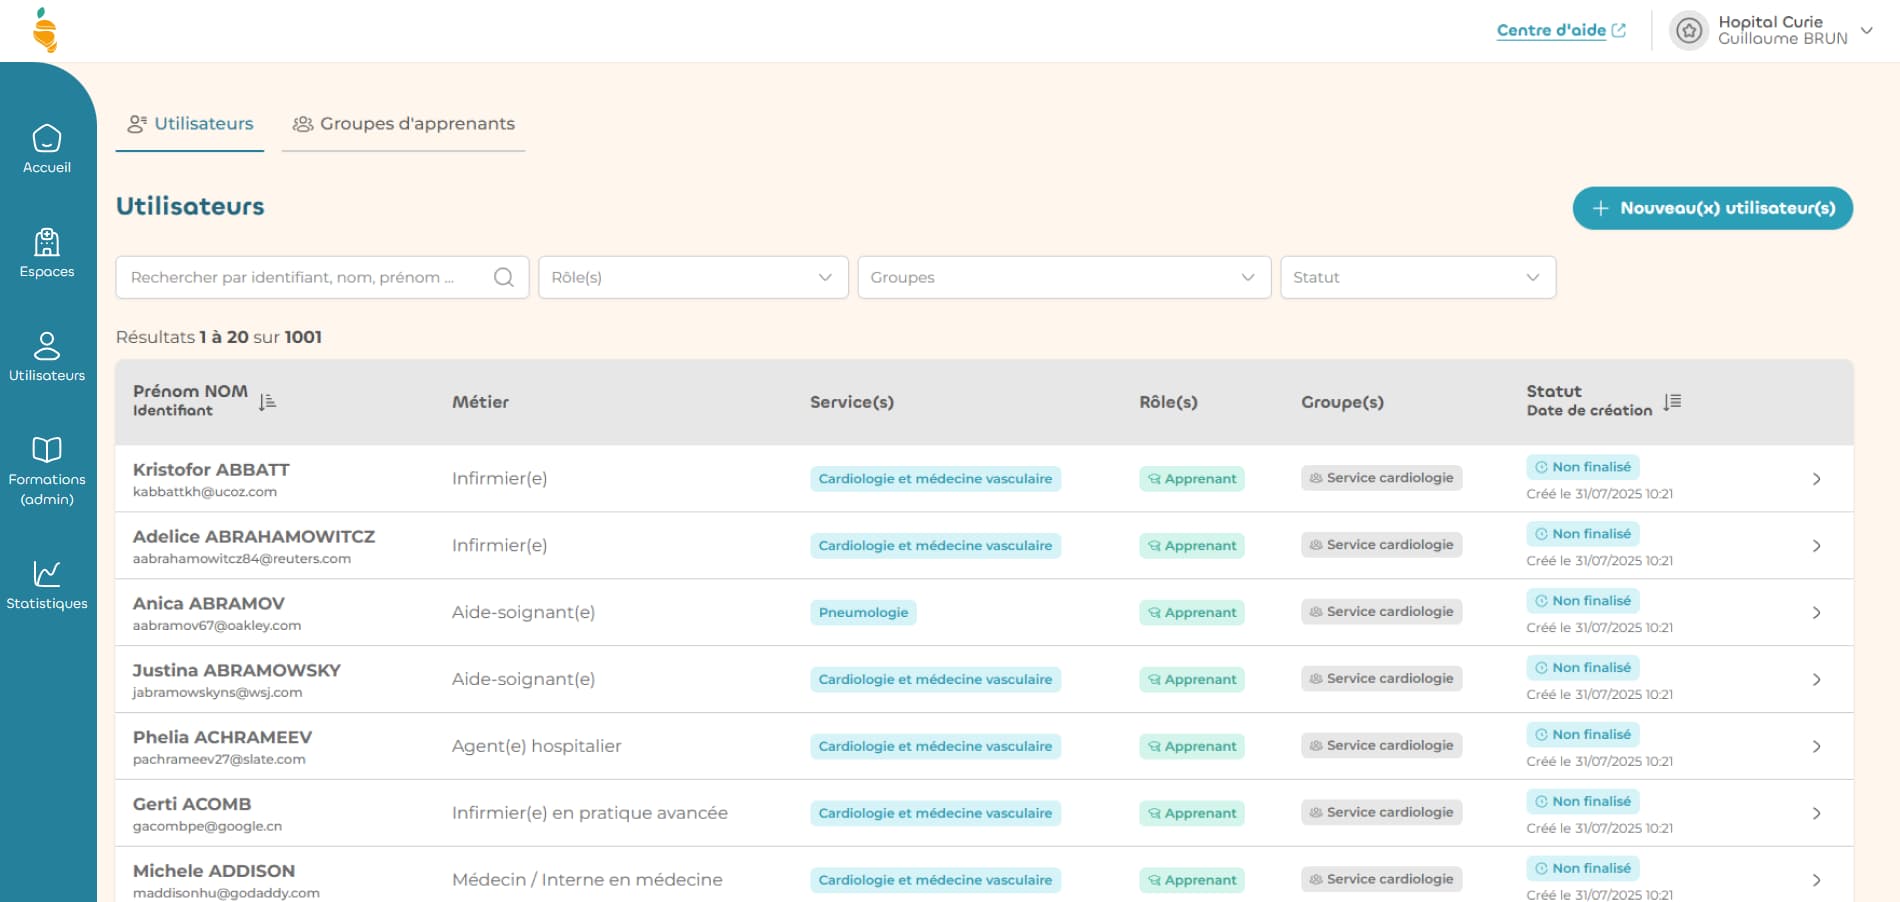The image size is (1900, 902).
Task: Sort by Prénom NOM column icon
Action: pyautogui.click(x=267, y=402)
